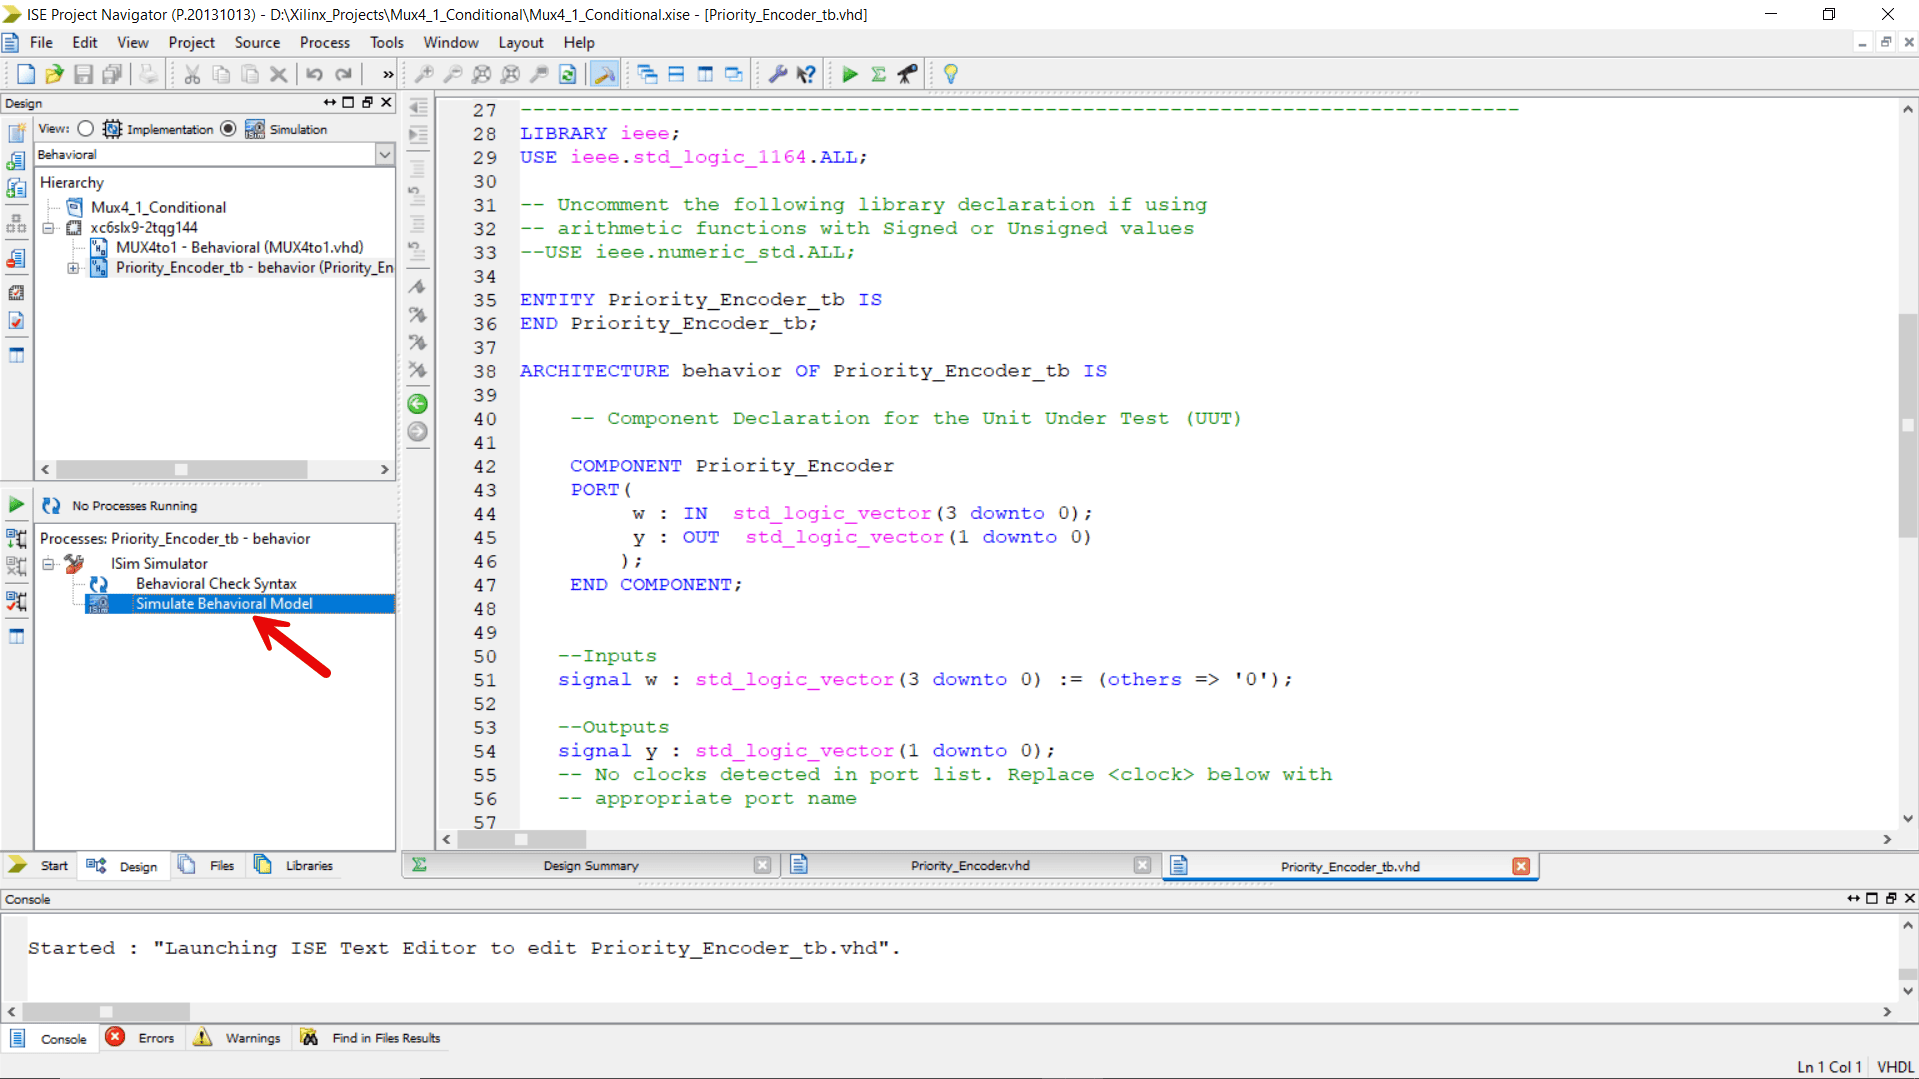
Task: Run the selected process with the green play icon
Action: click(850, 74)
